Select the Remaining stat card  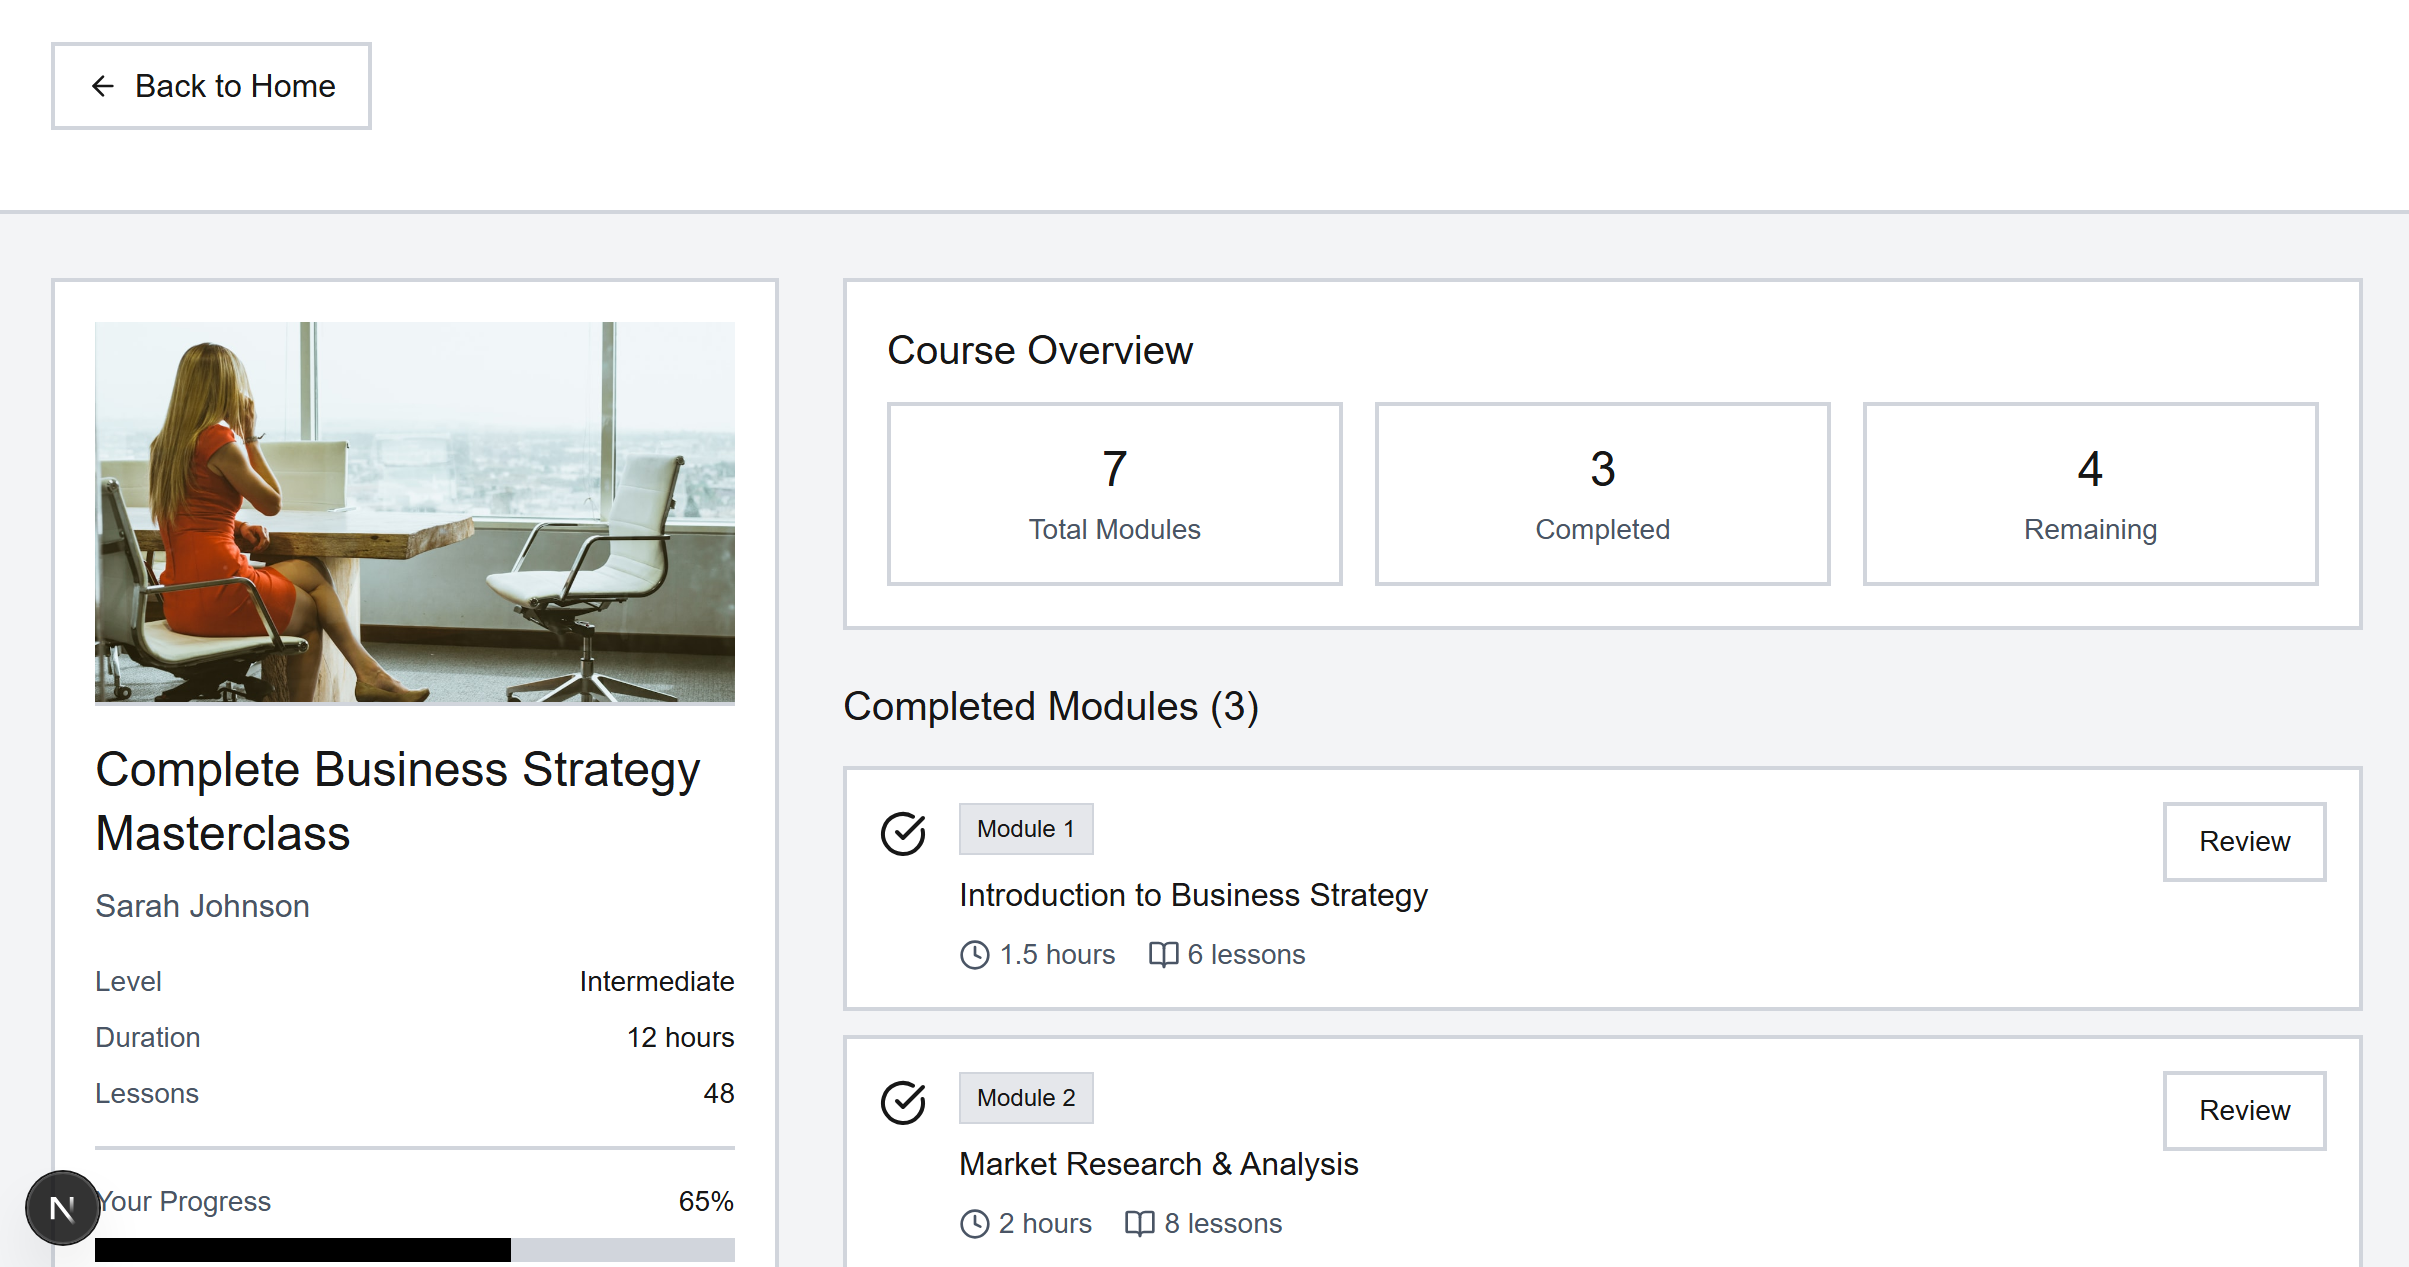click(2090, 494)
